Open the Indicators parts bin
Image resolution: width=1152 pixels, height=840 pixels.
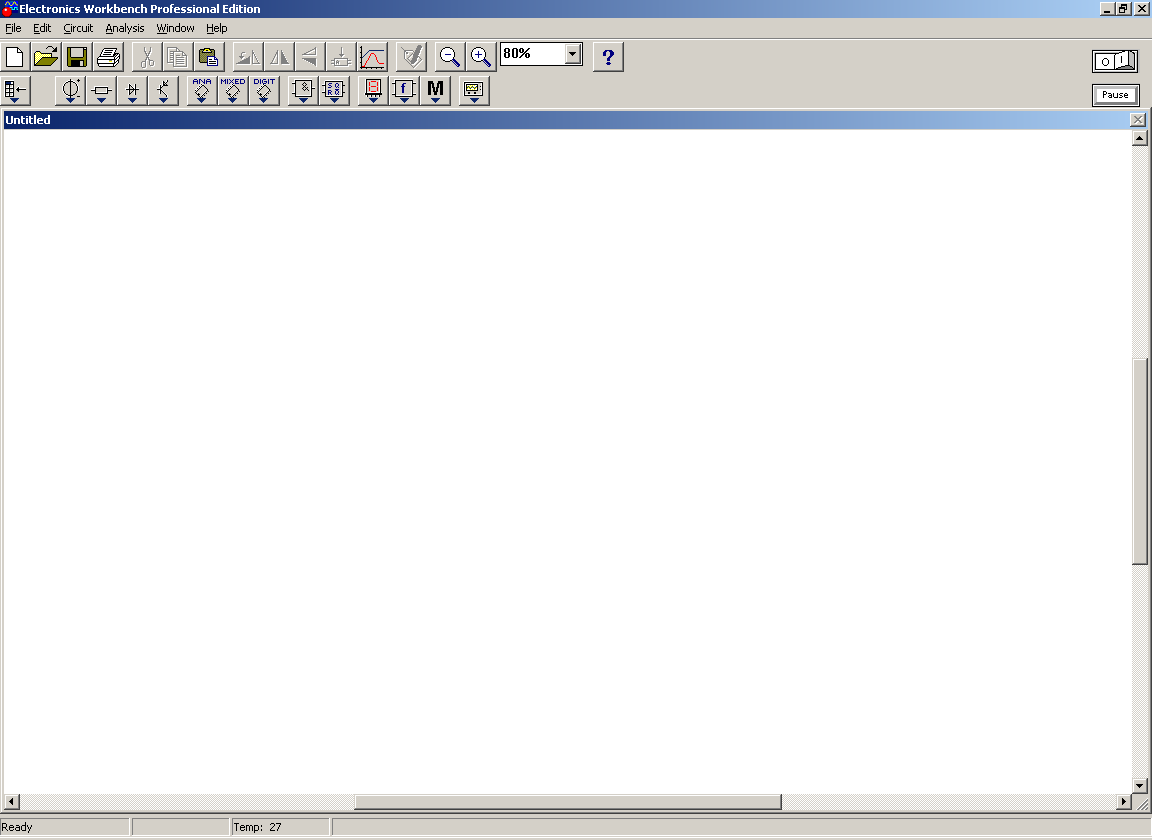(x=373, y=90)
